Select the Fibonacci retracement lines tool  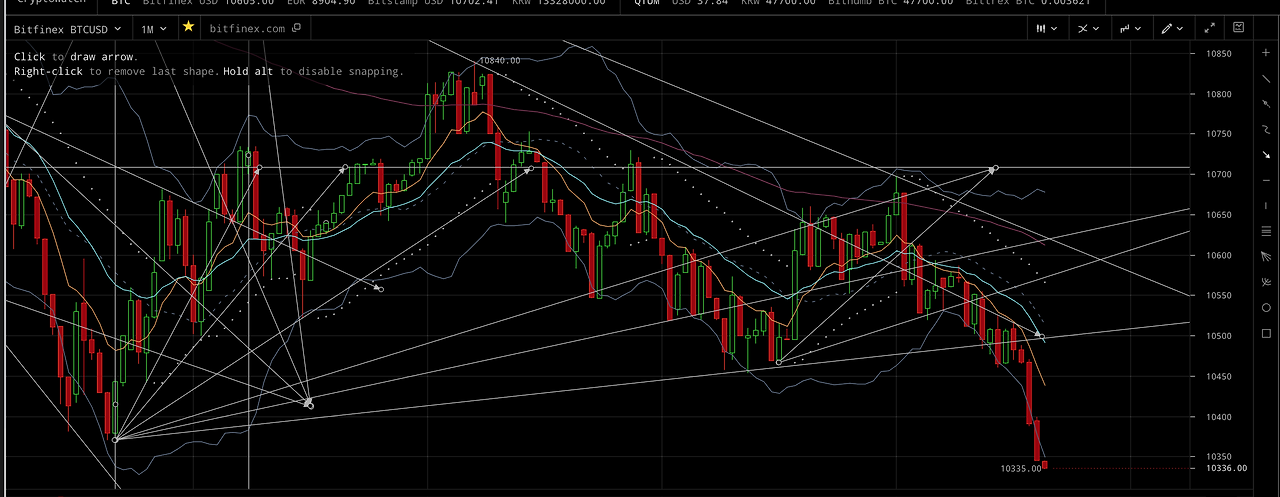(1266, 231)
